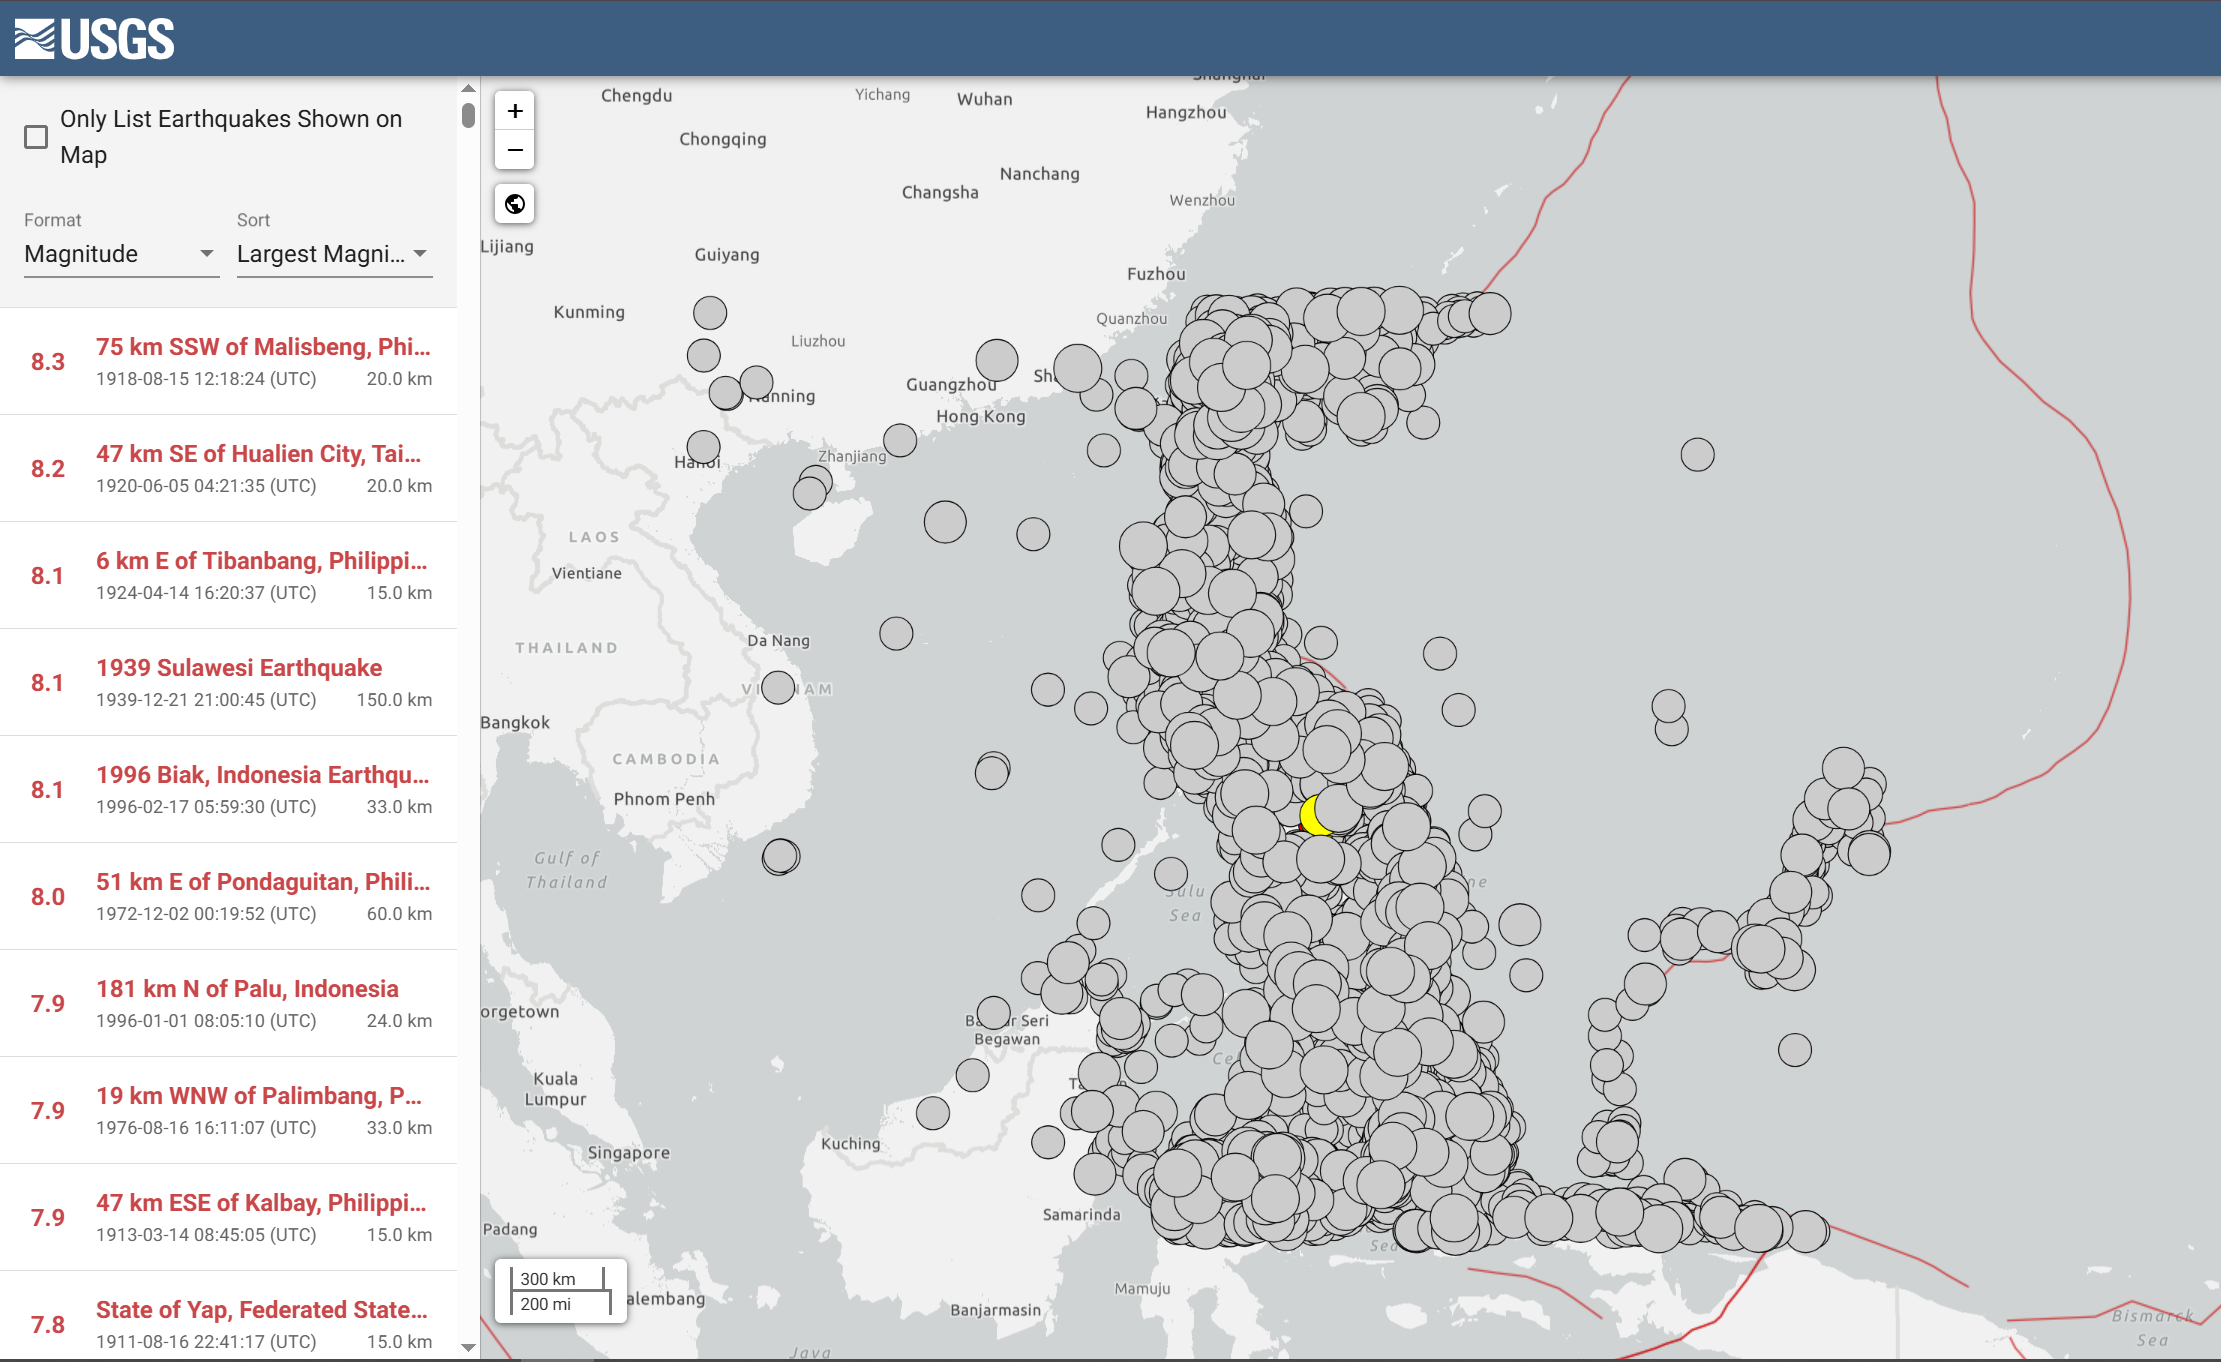Click the scroll up arrow of list
2221x1362 pixels.
coord(468,88)
